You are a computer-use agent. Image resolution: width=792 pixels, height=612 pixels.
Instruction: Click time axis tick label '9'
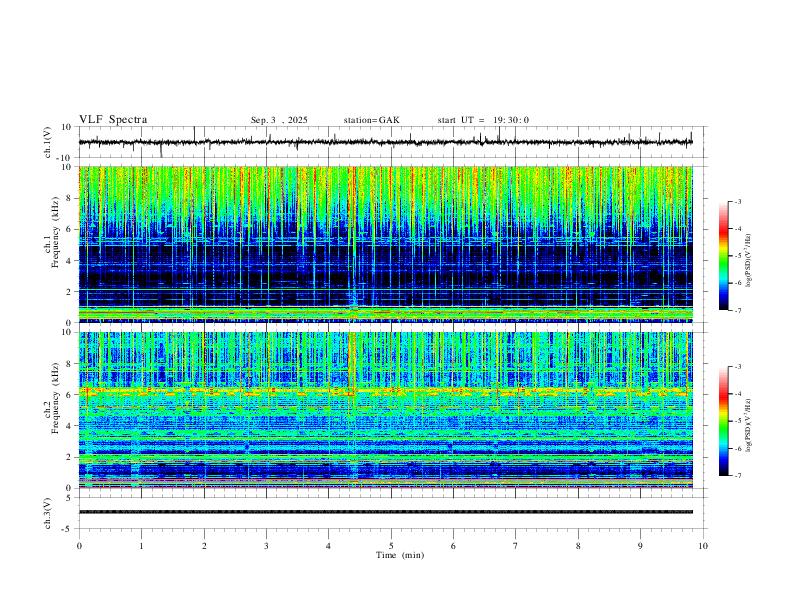(x=640, y=546)
